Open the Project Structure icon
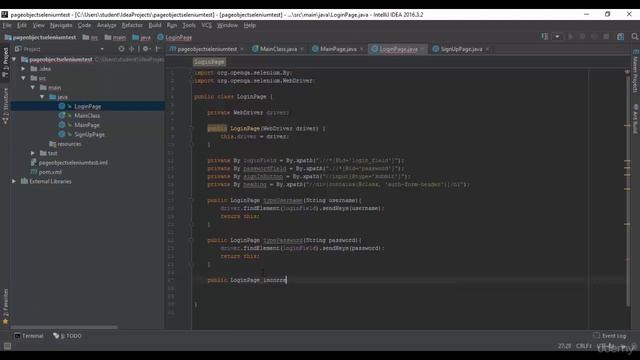Image resolution: width=640 pixels, height=360 pixels. coord(620,37)
